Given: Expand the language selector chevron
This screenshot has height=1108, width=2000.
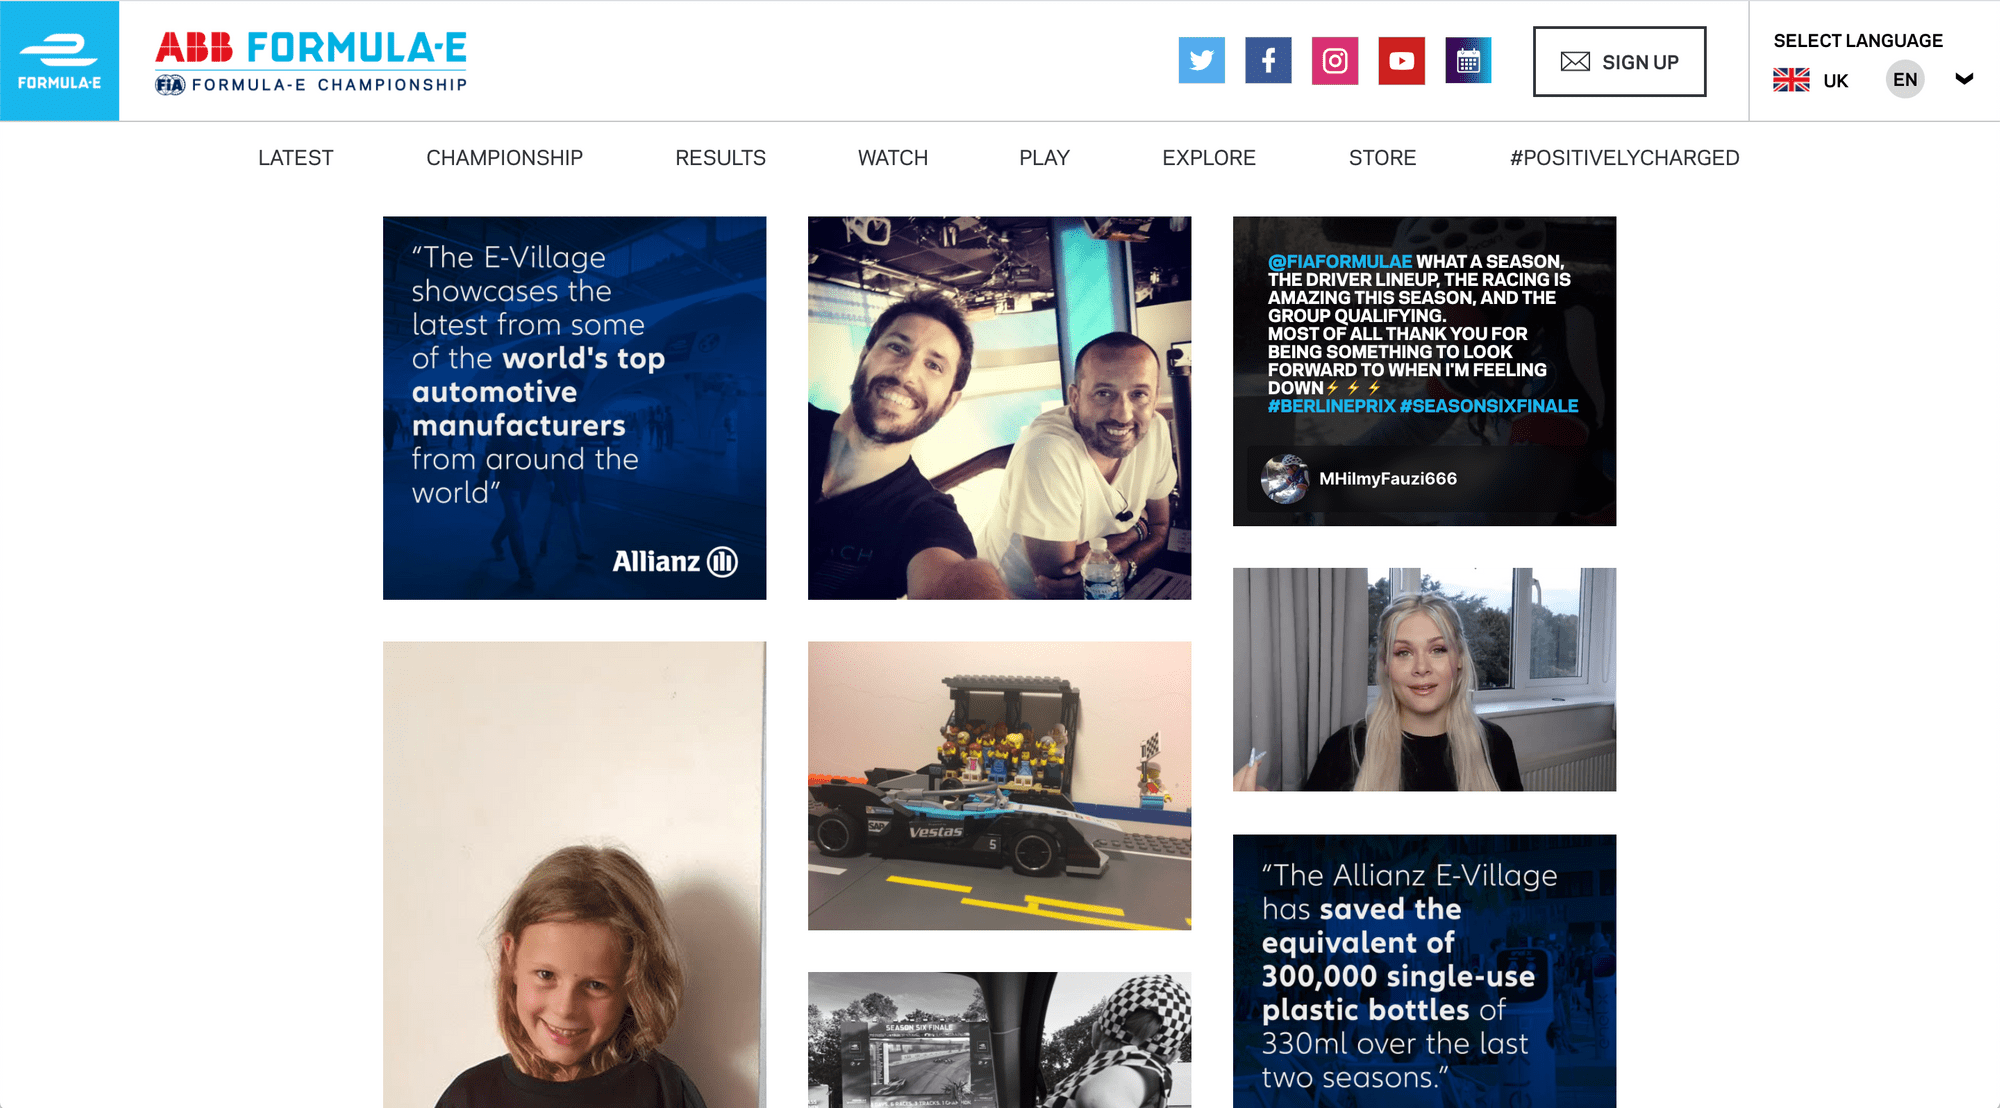Looking at the screenshot, I should coord(1964,79).
